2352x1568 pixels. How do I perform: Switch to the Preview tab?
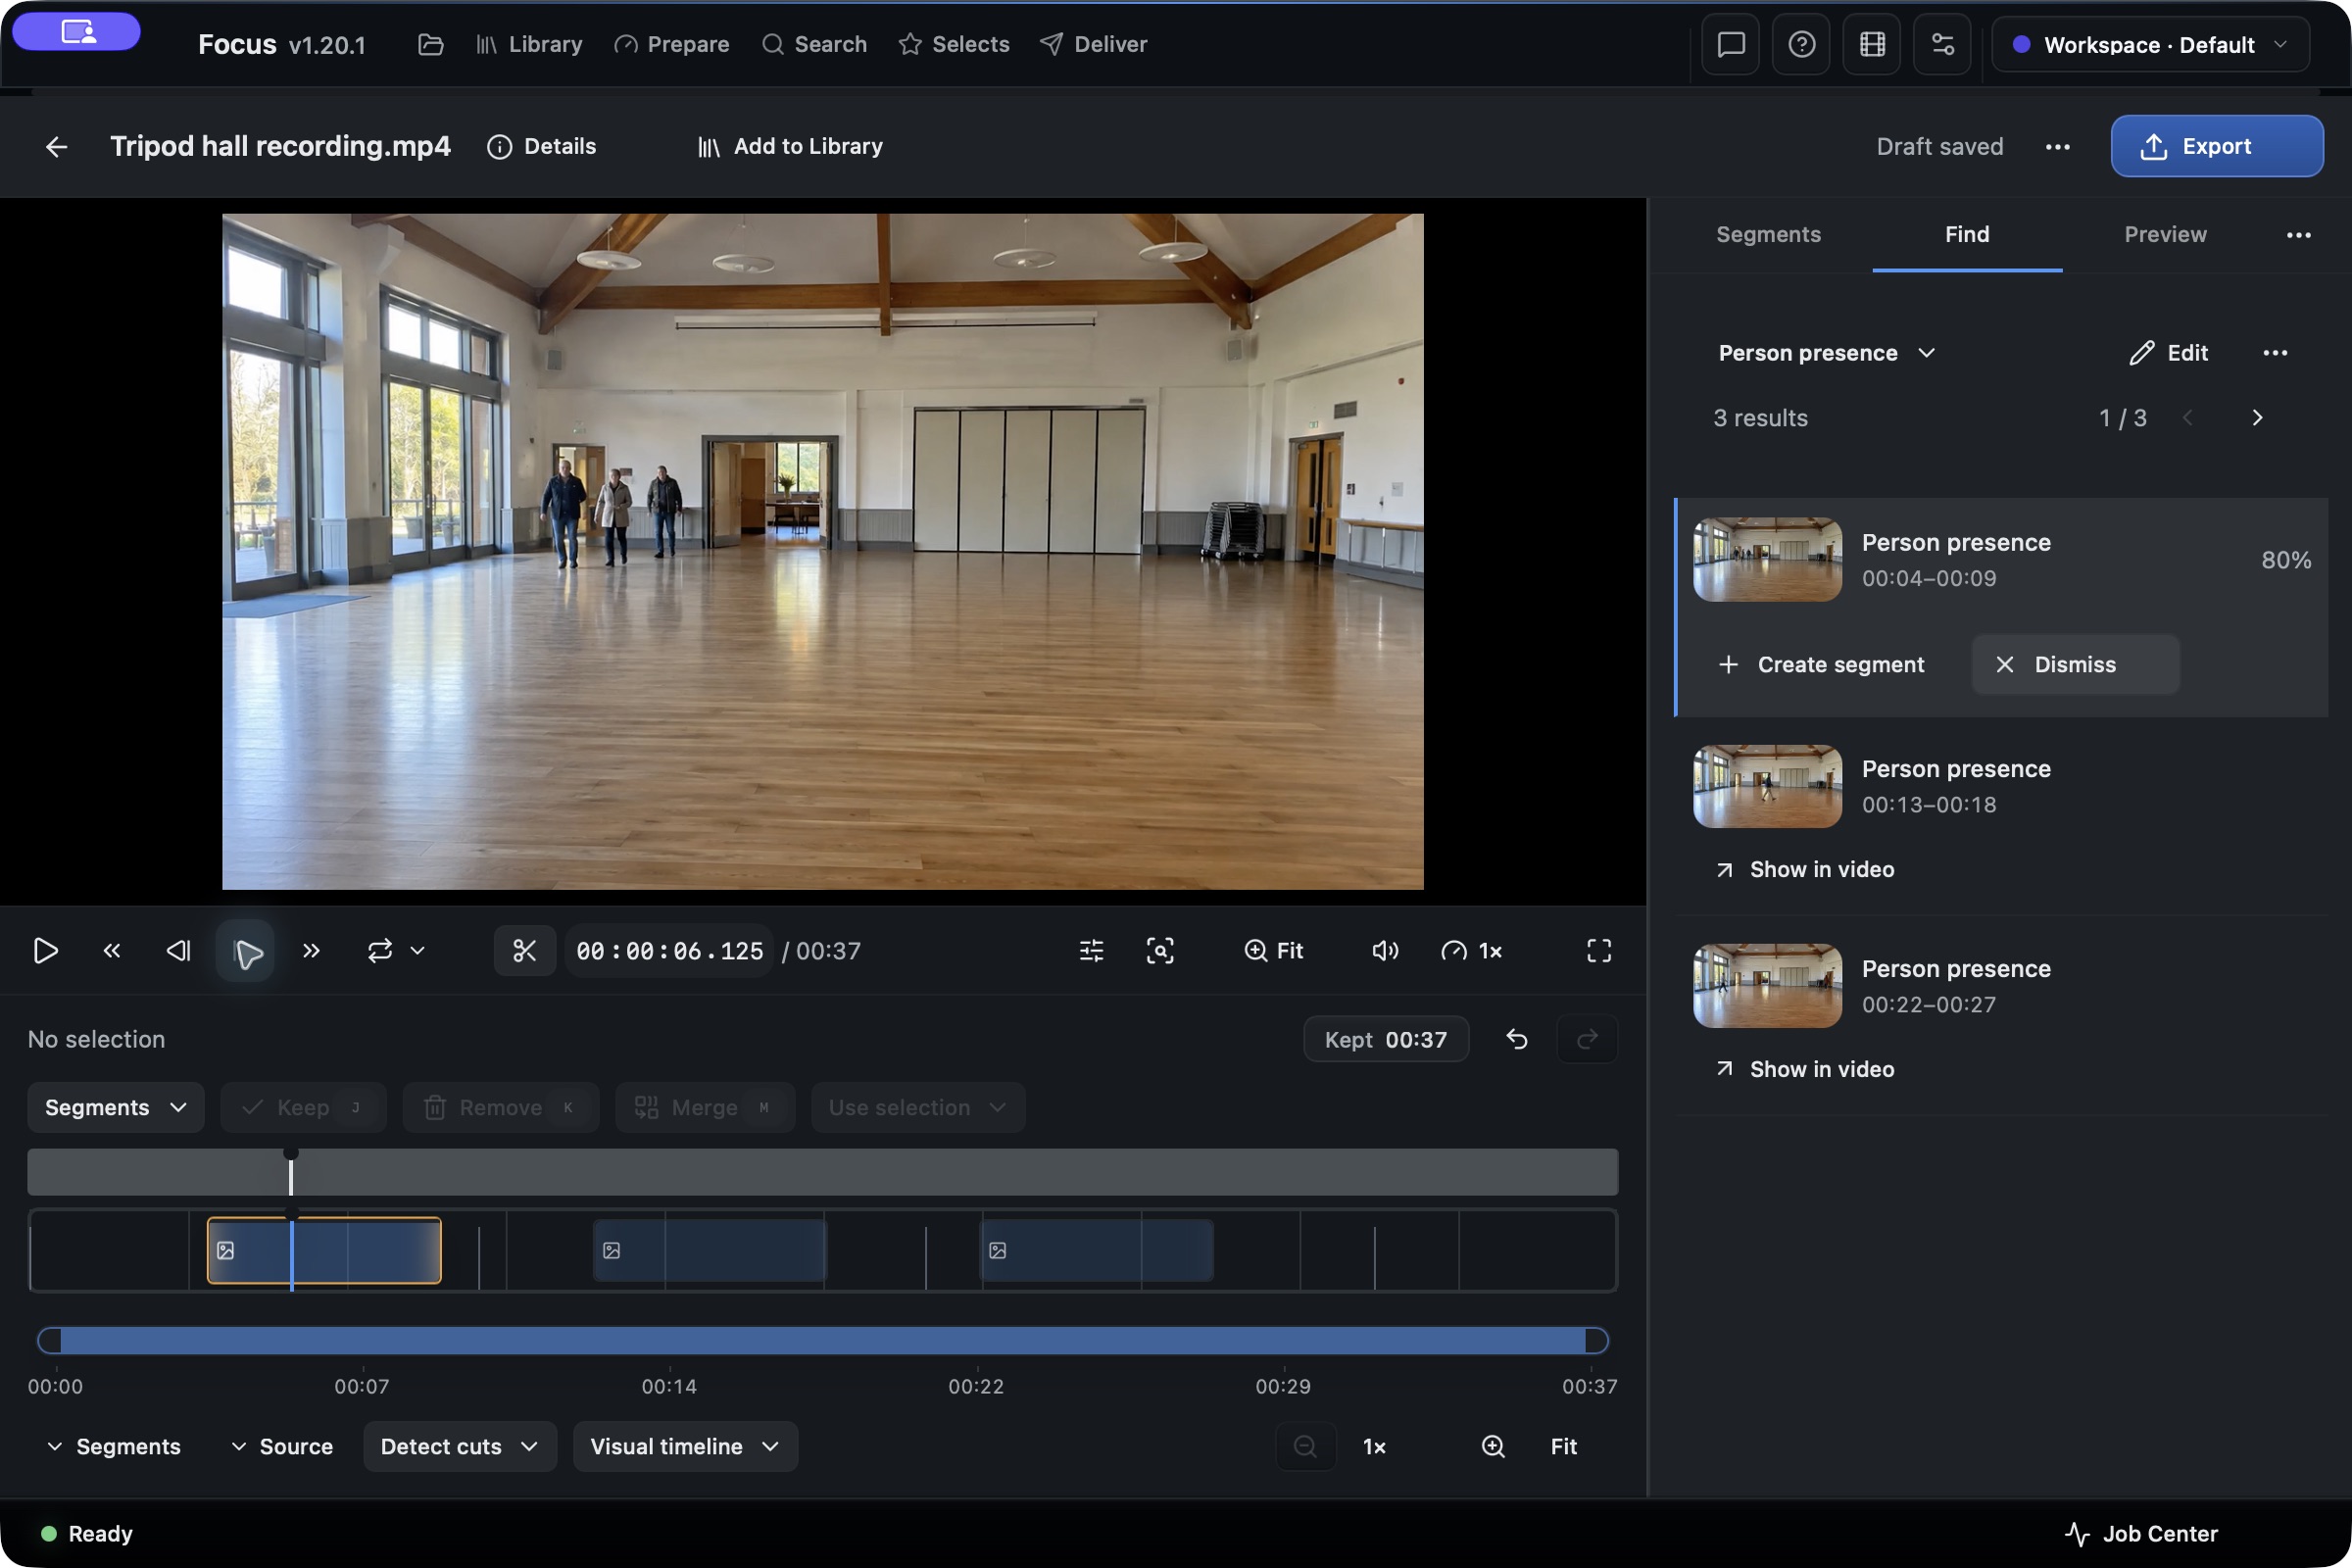click(x=2165, y=234)
